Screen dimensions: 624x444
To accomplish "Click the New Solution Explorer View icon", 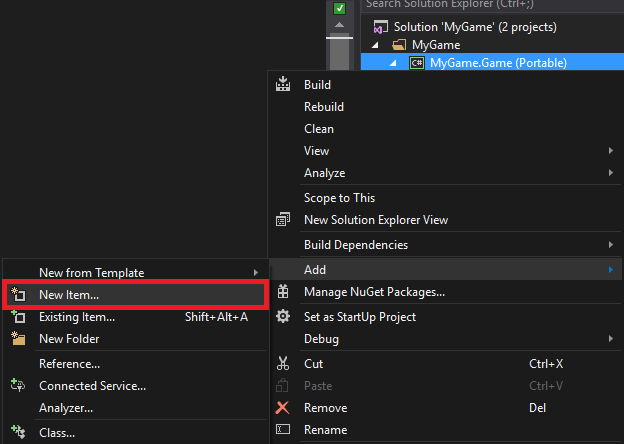I will click(x=283, y=220).
